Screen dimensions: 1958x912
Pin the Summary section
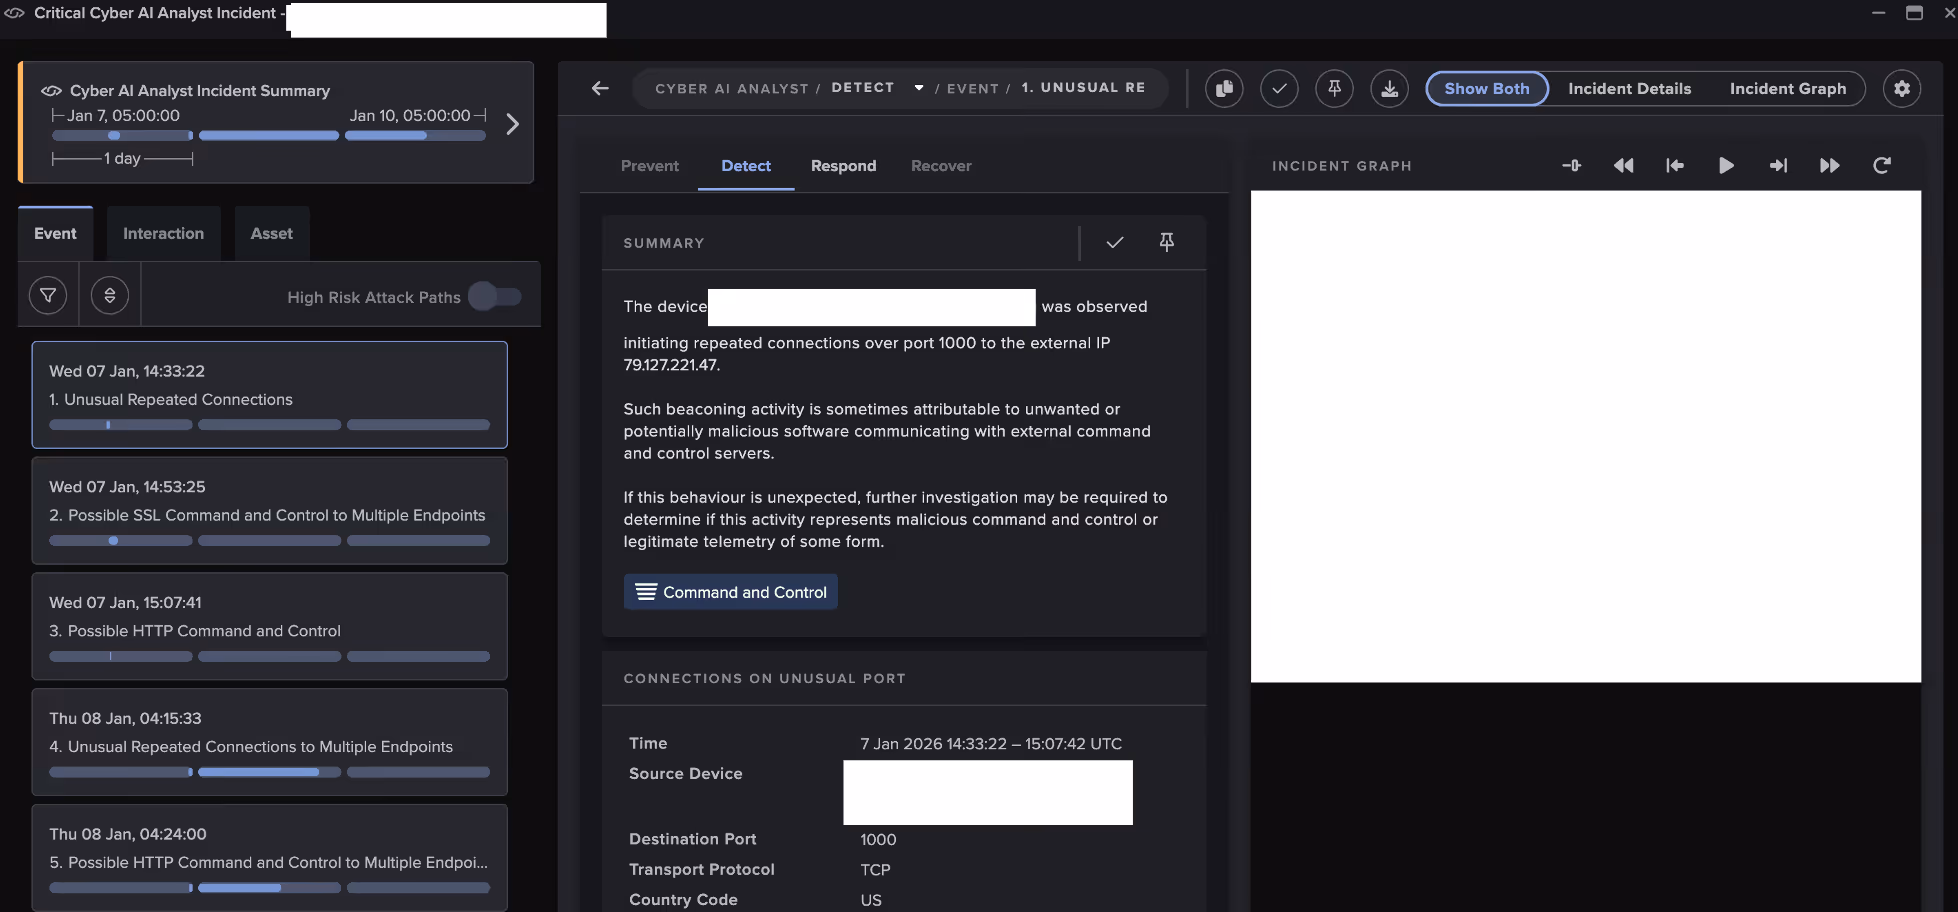point(1166,242)
